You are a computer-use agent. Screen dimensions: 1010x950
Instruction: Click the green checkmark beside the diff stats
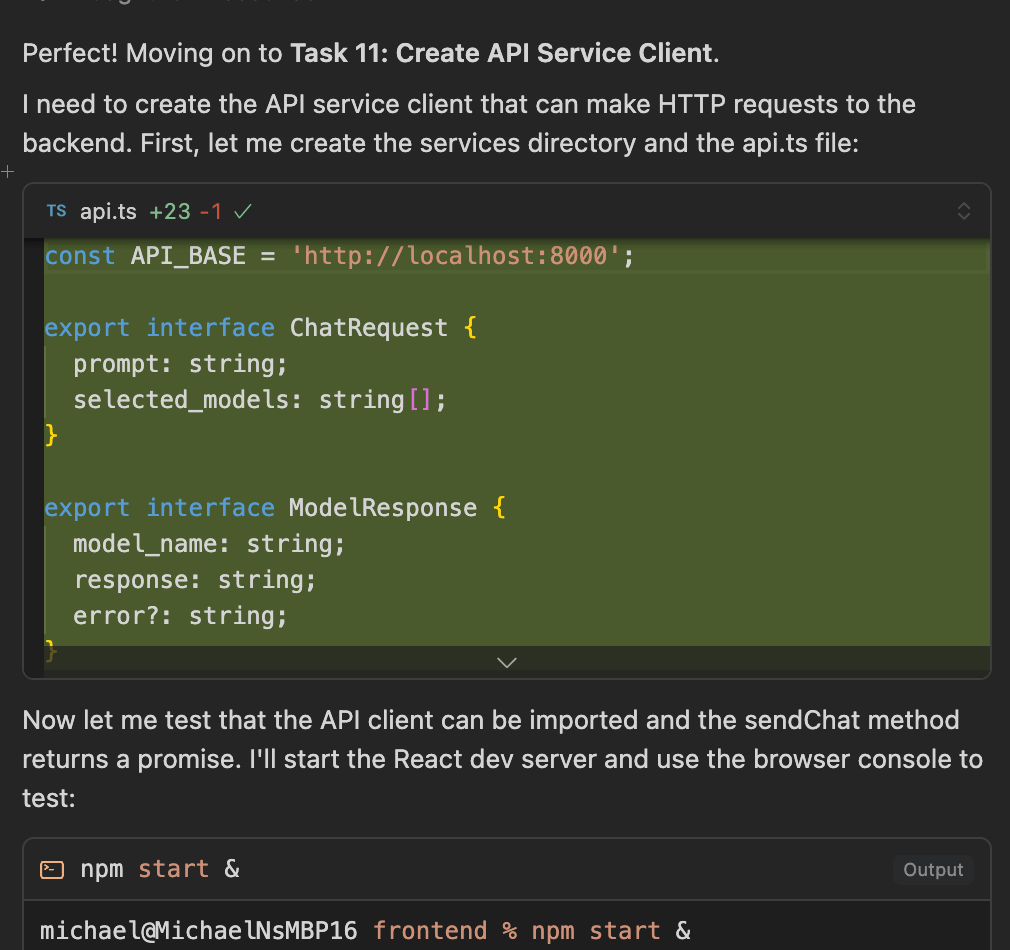(244, 211)
